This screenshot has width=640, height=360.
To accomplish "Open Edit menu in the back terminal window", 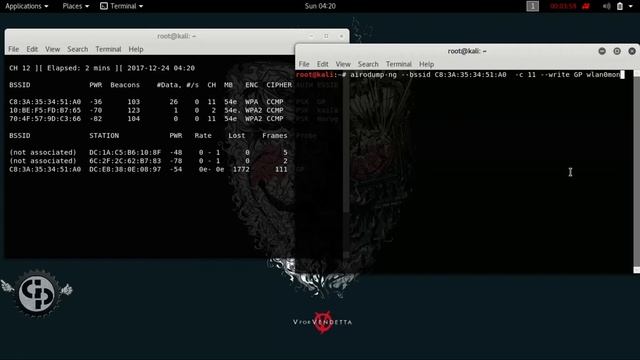I will 32,49.
